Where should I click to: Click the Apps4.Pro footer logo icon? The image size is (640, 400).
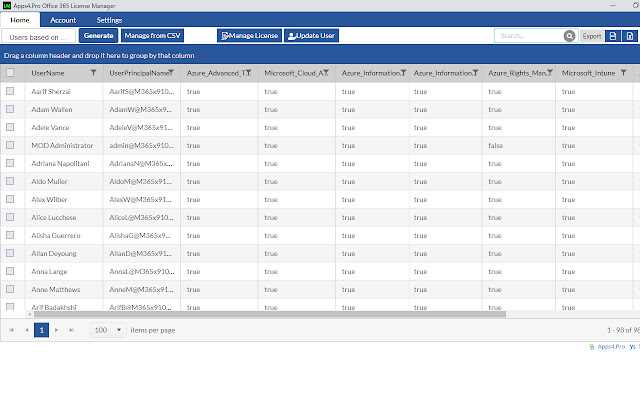click(592, 347)
